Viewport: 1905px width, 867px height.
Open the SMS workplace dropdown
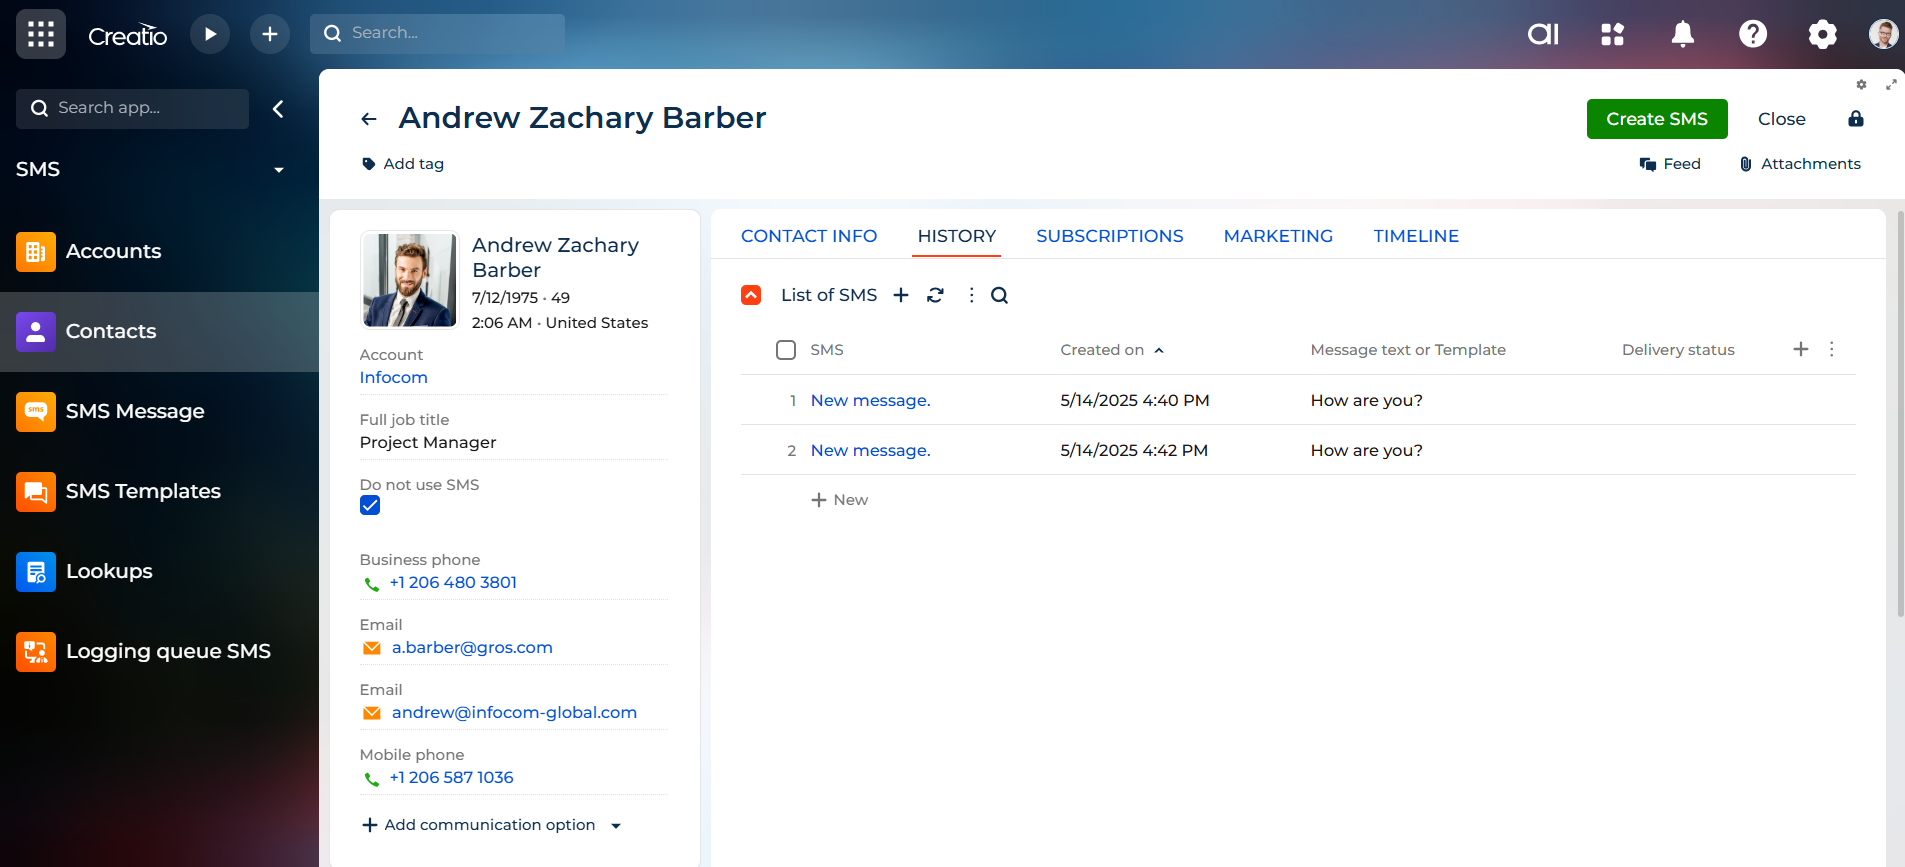[279, 170]
